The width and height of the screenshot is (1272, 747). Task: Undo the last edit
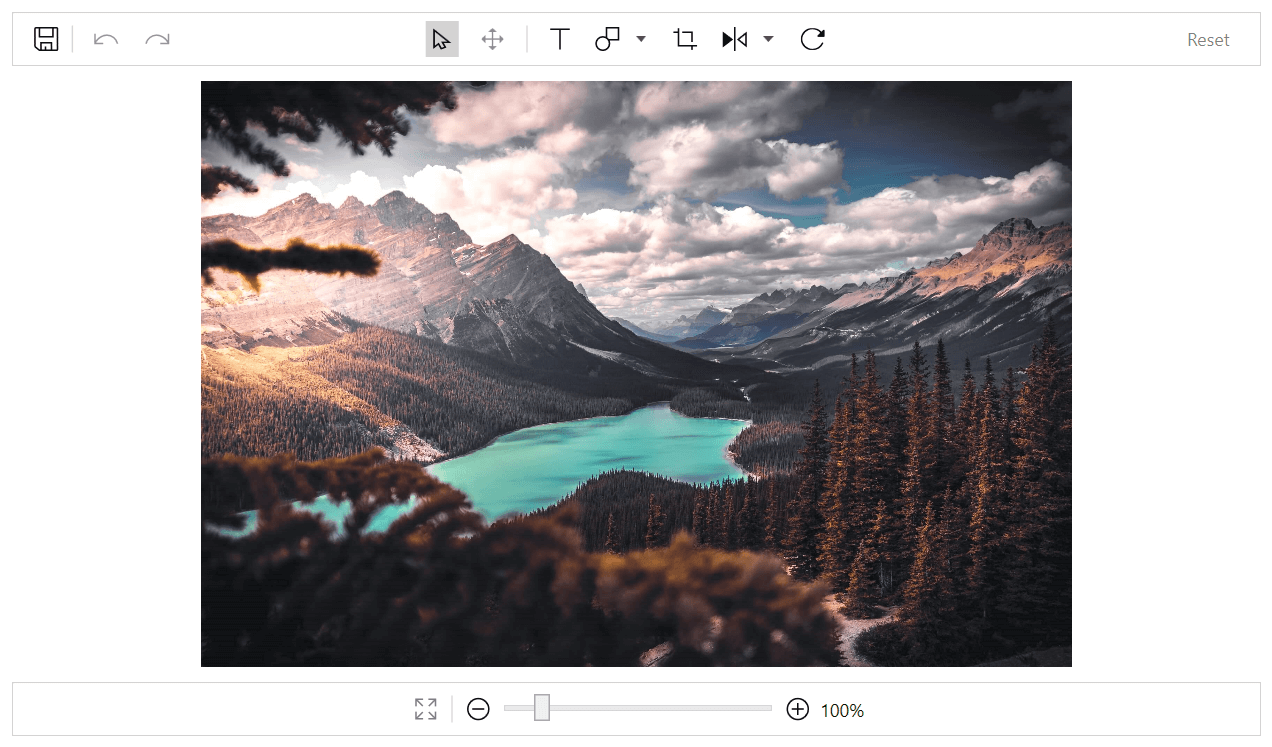[106, 39]
